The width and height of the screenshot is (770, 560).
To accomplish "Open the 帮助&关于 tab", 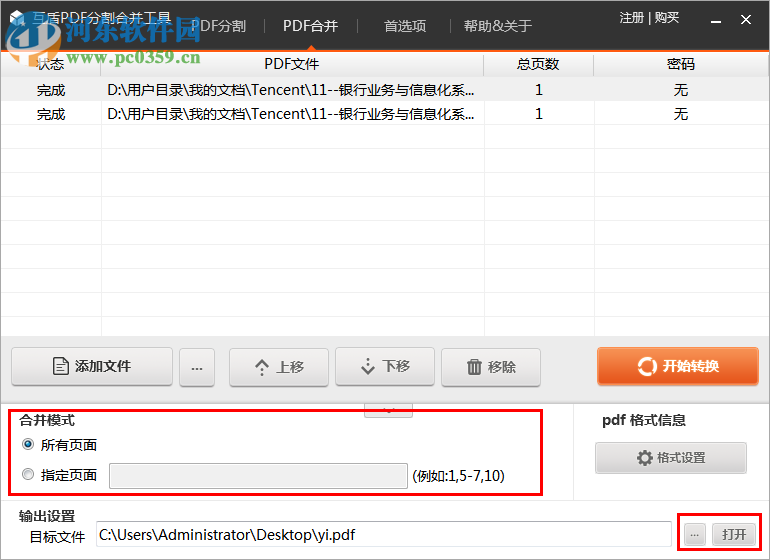I will point(497,26).
